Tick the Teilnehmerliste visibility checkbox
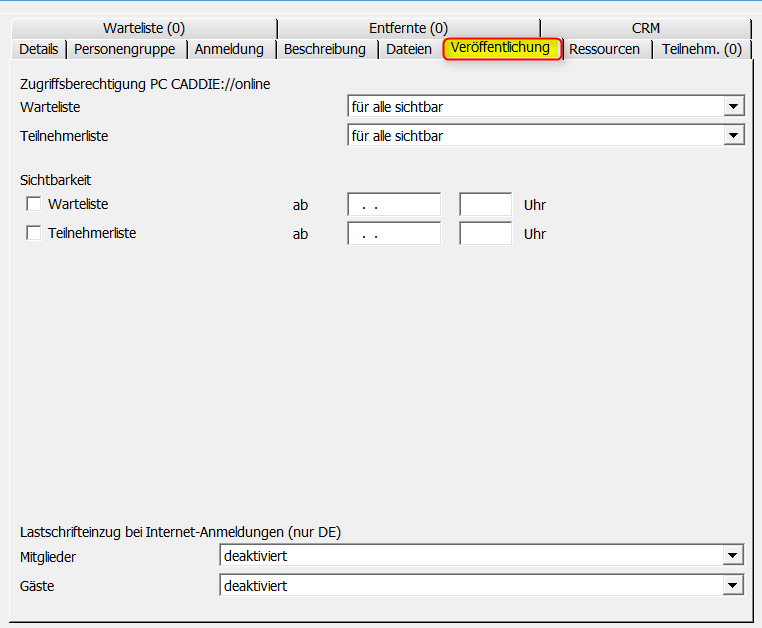762x628 pixels. 34,233
